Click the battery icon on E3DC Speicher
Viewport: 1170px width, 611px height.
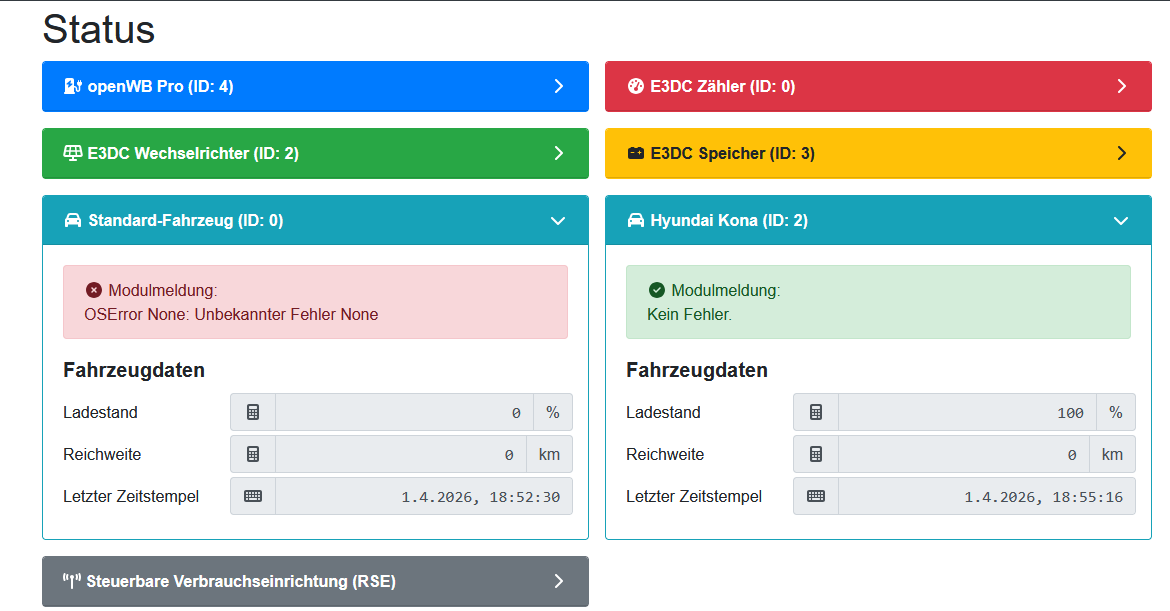pyautogui.click(x=636, y=154)
